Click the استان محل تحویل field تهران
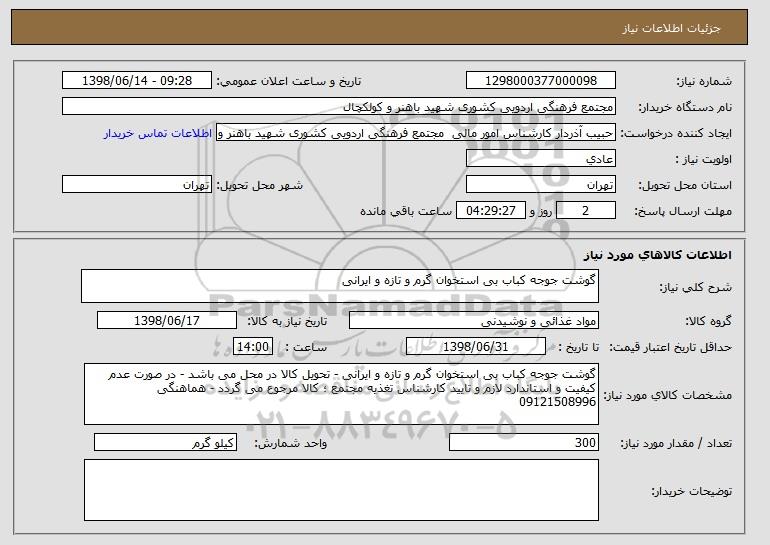 (x=541, y=185)
